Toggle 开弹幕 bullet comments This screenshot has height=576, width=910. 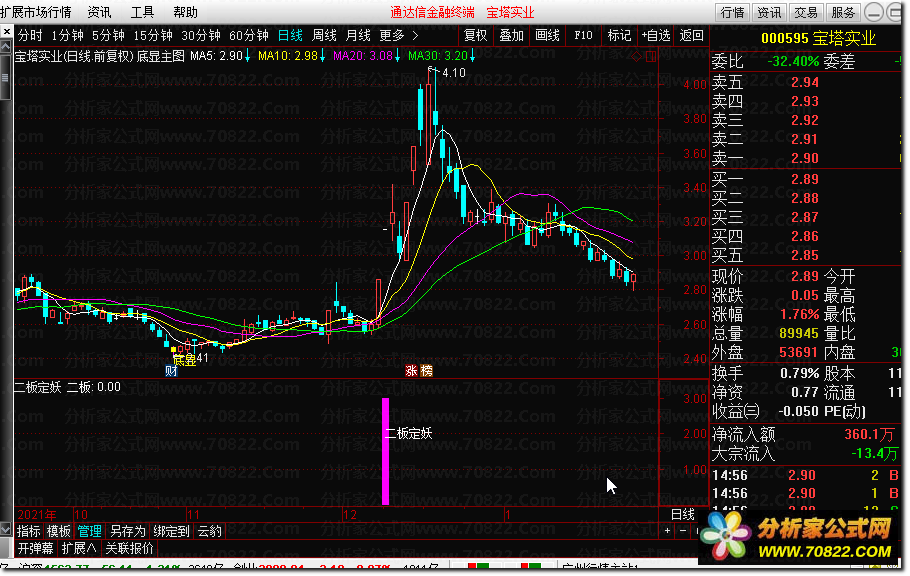[35, 548]
